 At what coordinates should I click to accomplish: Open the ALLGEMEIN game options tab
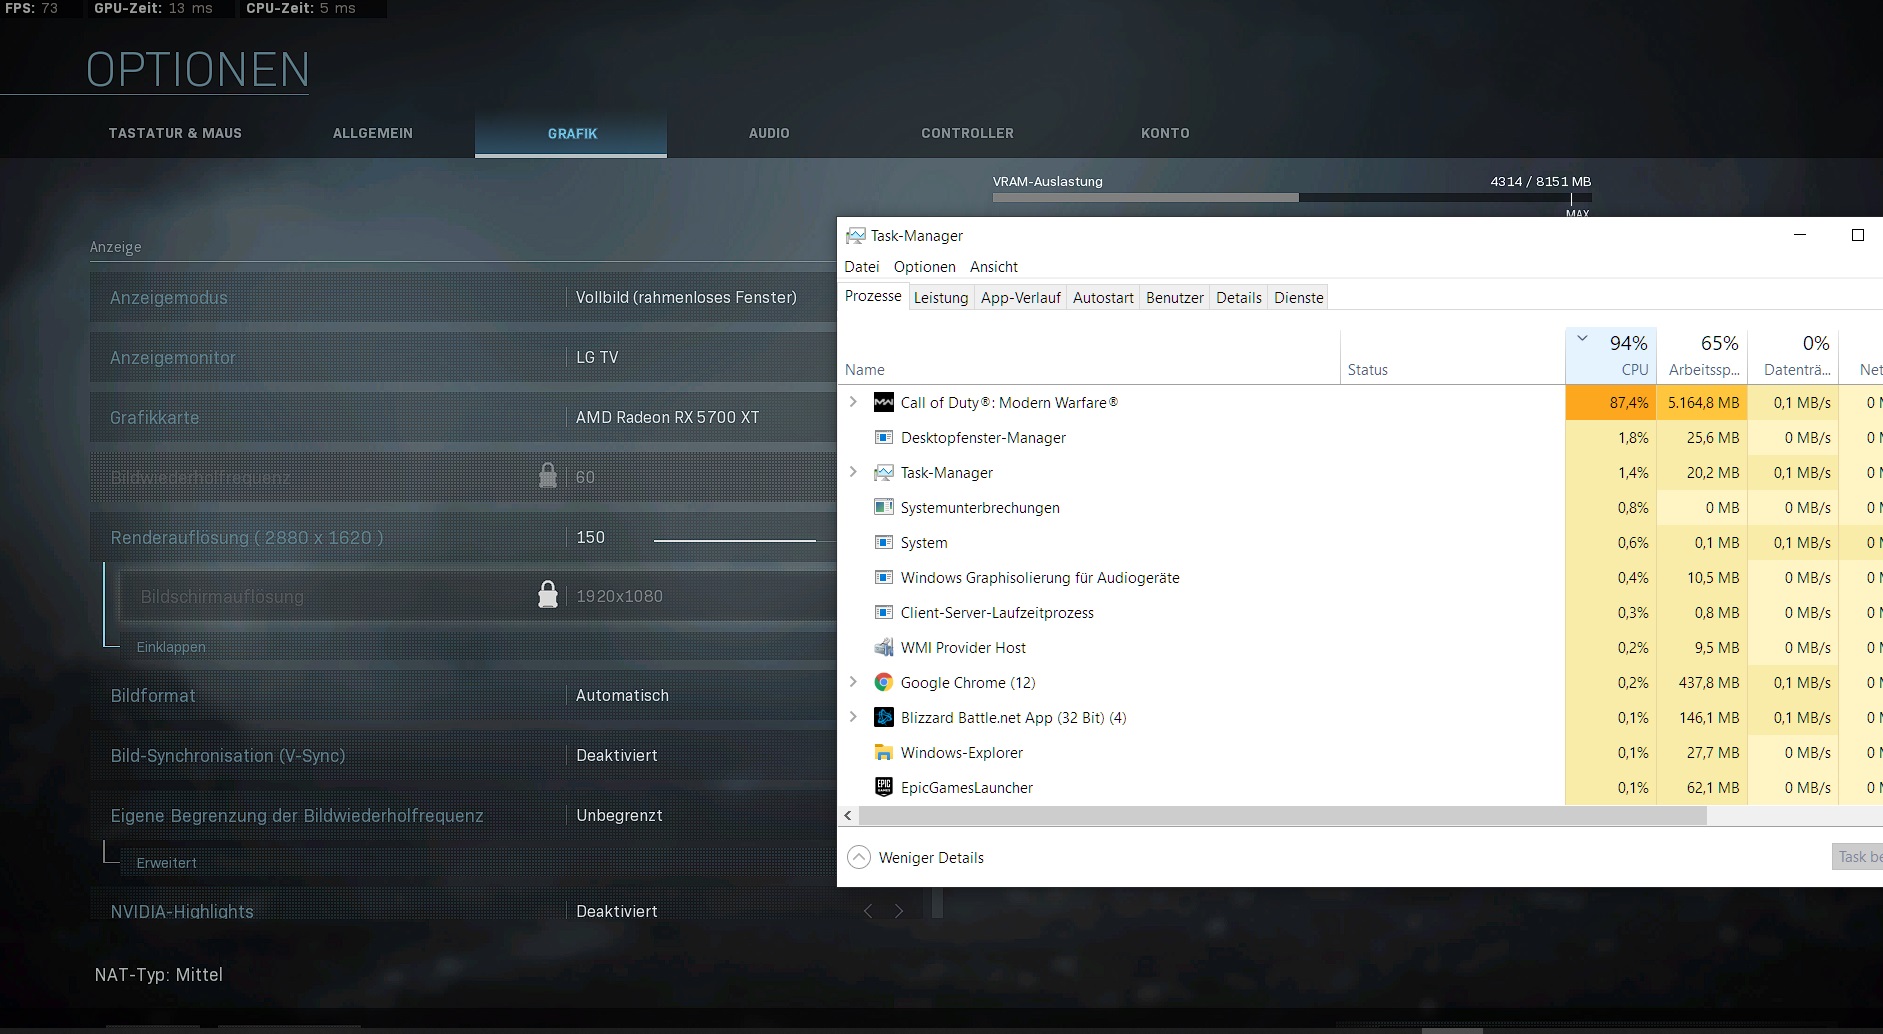pyautogui.click(x=373, y=133)
